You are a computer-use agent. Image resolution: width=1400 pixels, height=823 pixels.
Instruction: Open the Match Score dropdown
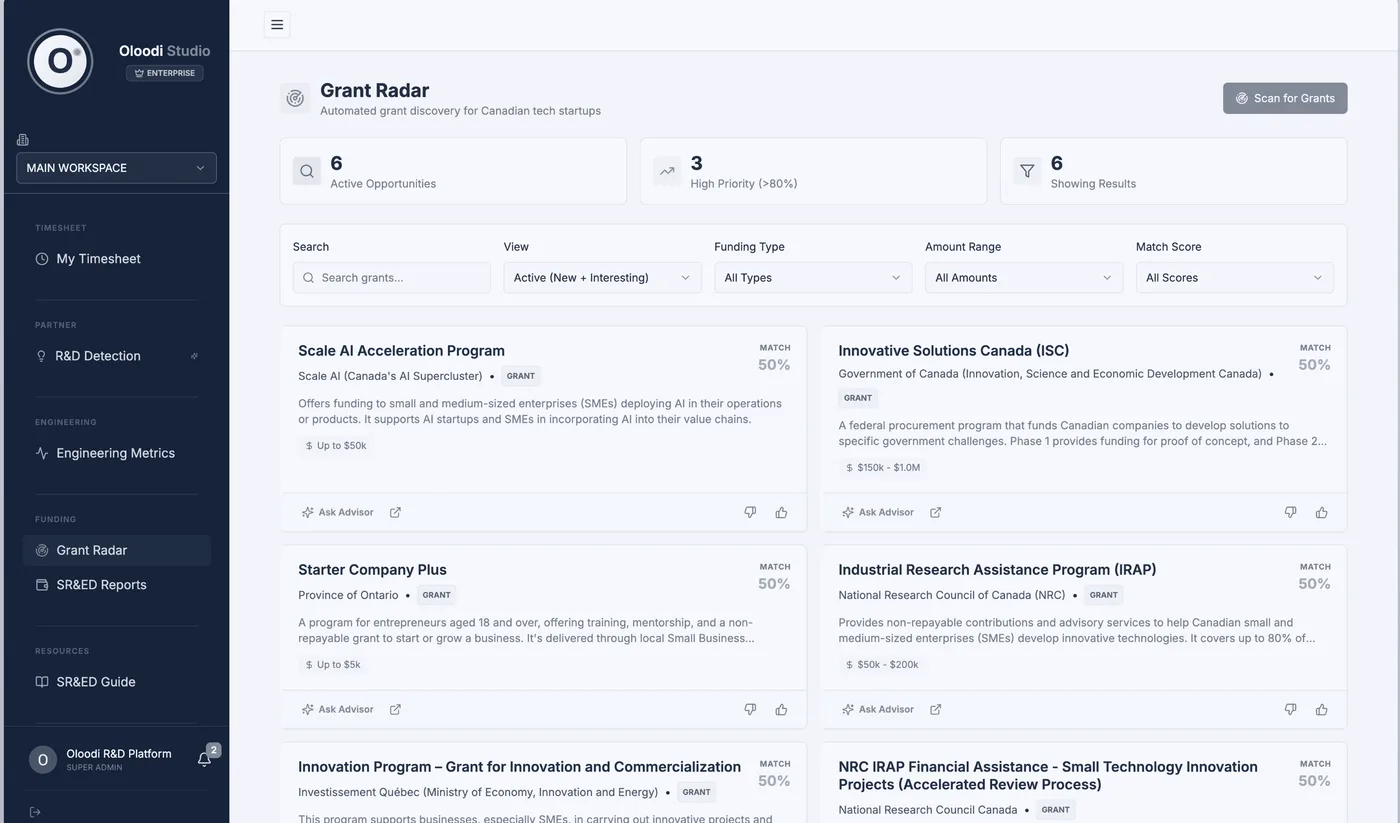pyautogui.click(x=1234, y=278)
